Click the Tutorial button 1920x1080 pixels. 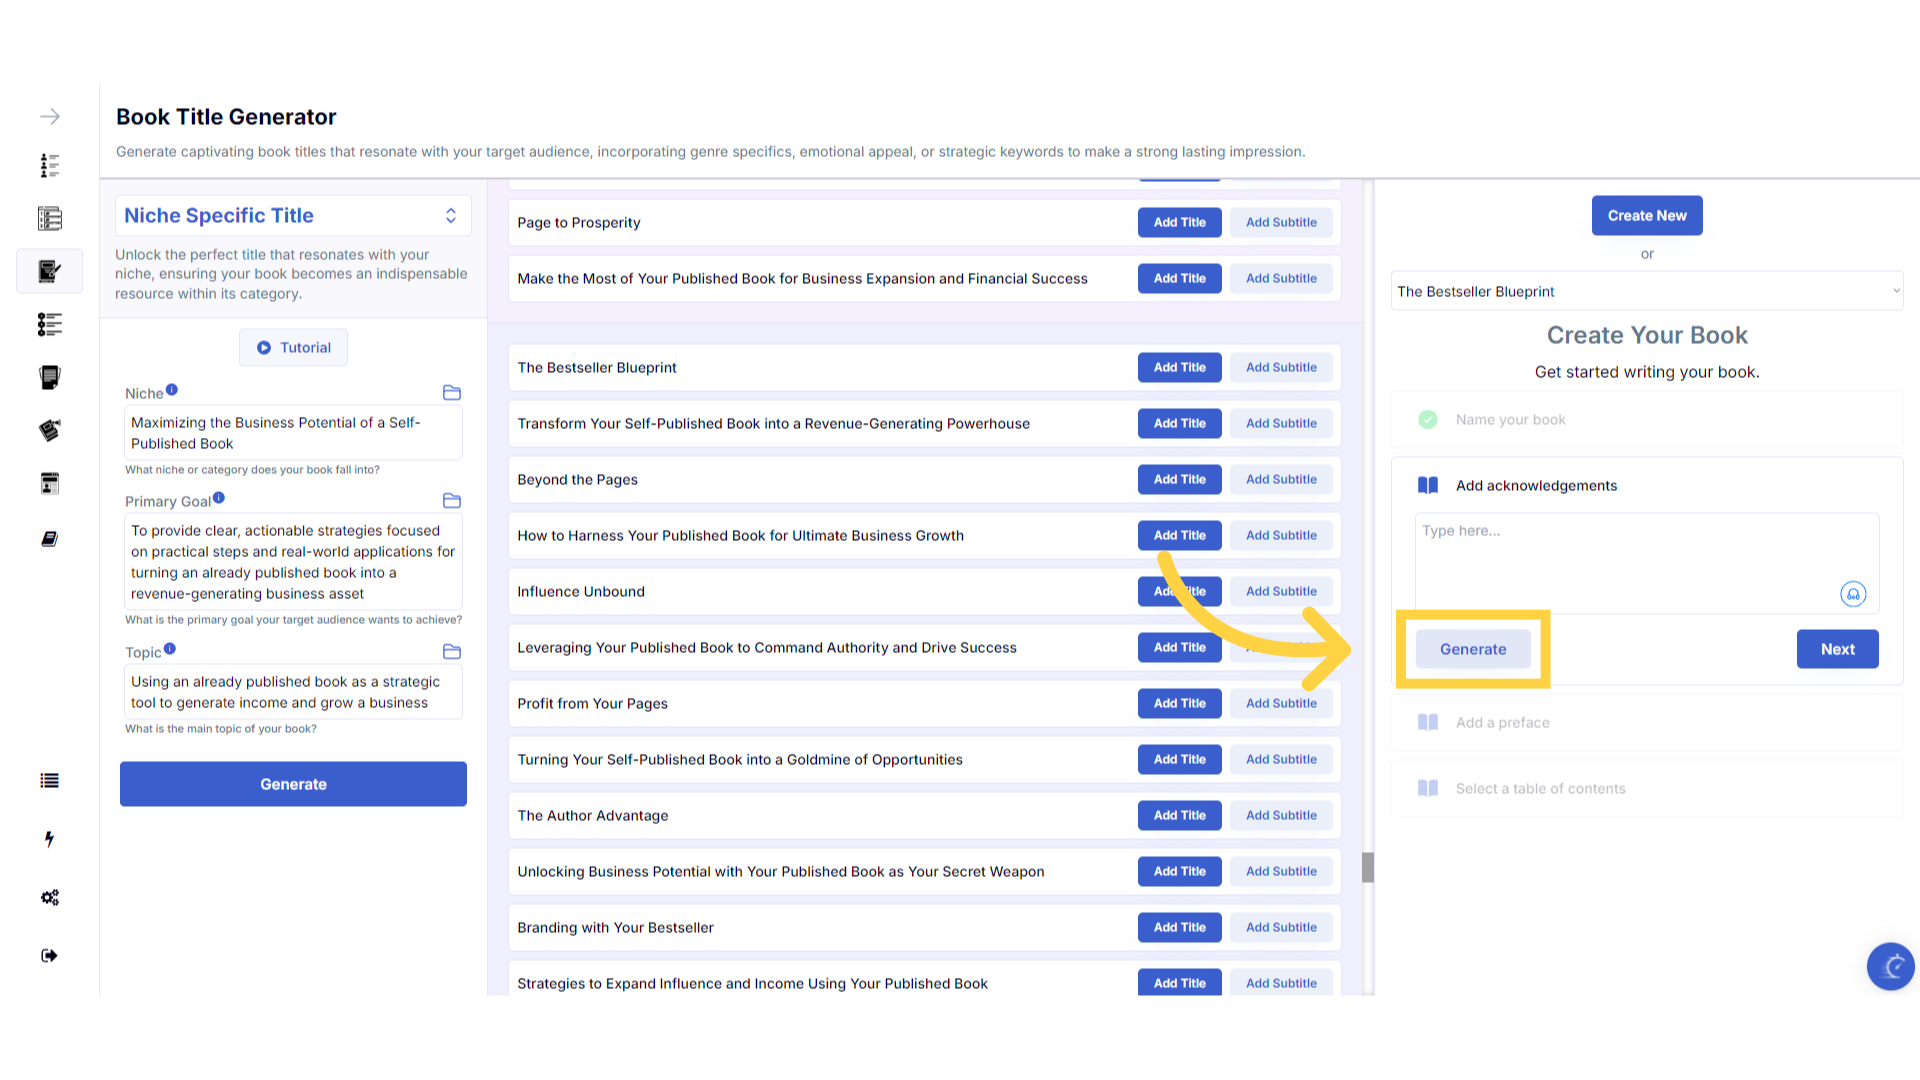[x=293, y=347]
